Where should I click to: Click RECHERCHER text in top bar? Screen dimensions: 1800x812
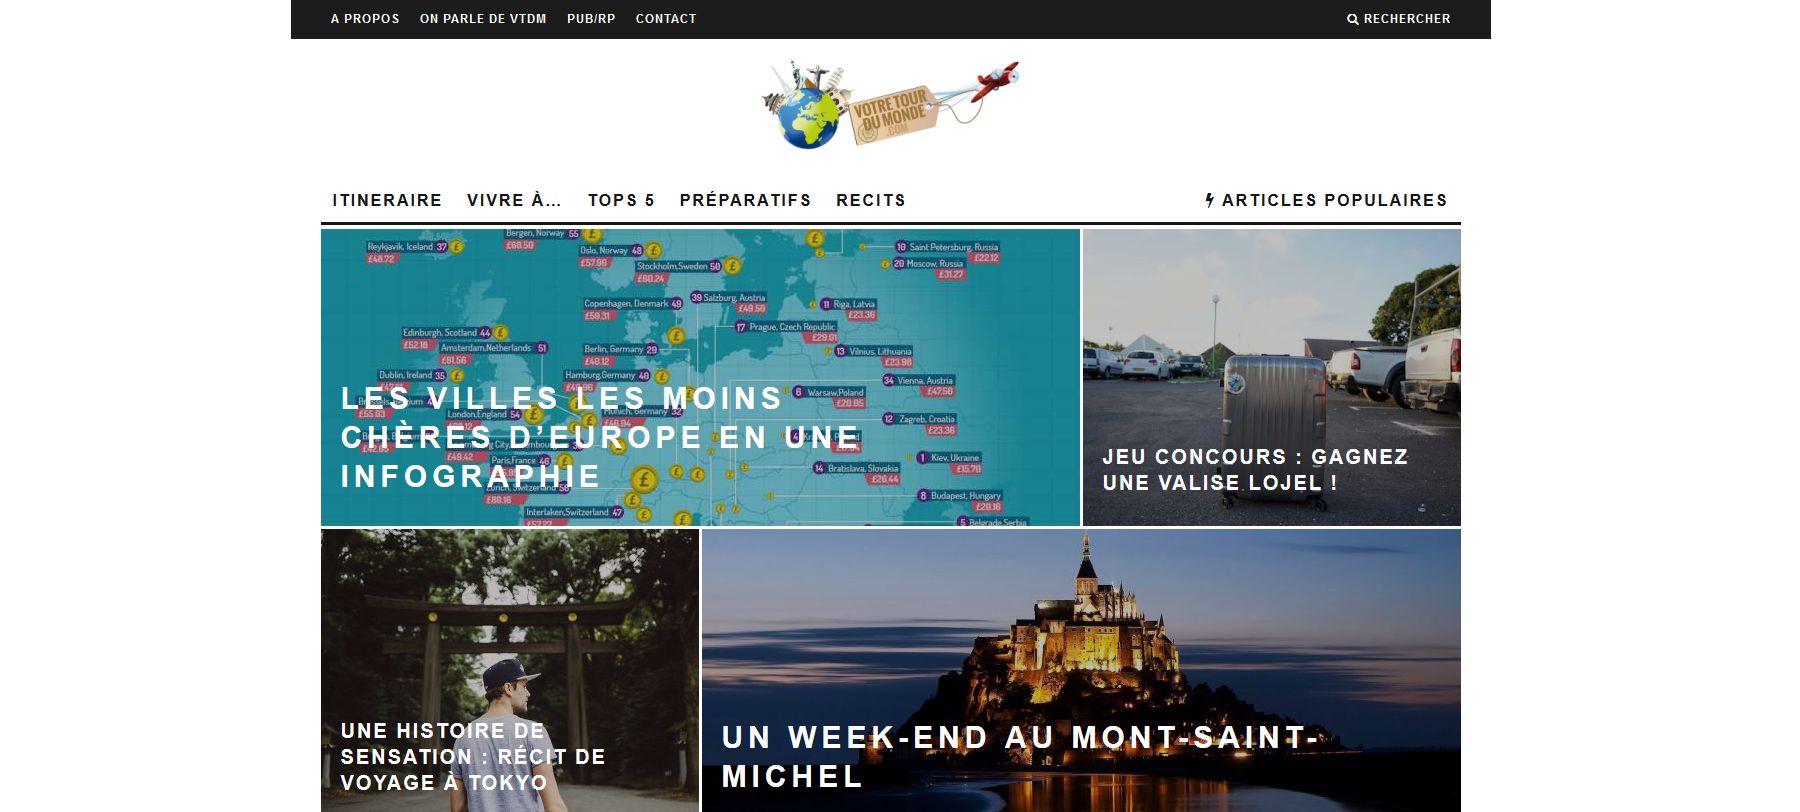[1407, 19]
